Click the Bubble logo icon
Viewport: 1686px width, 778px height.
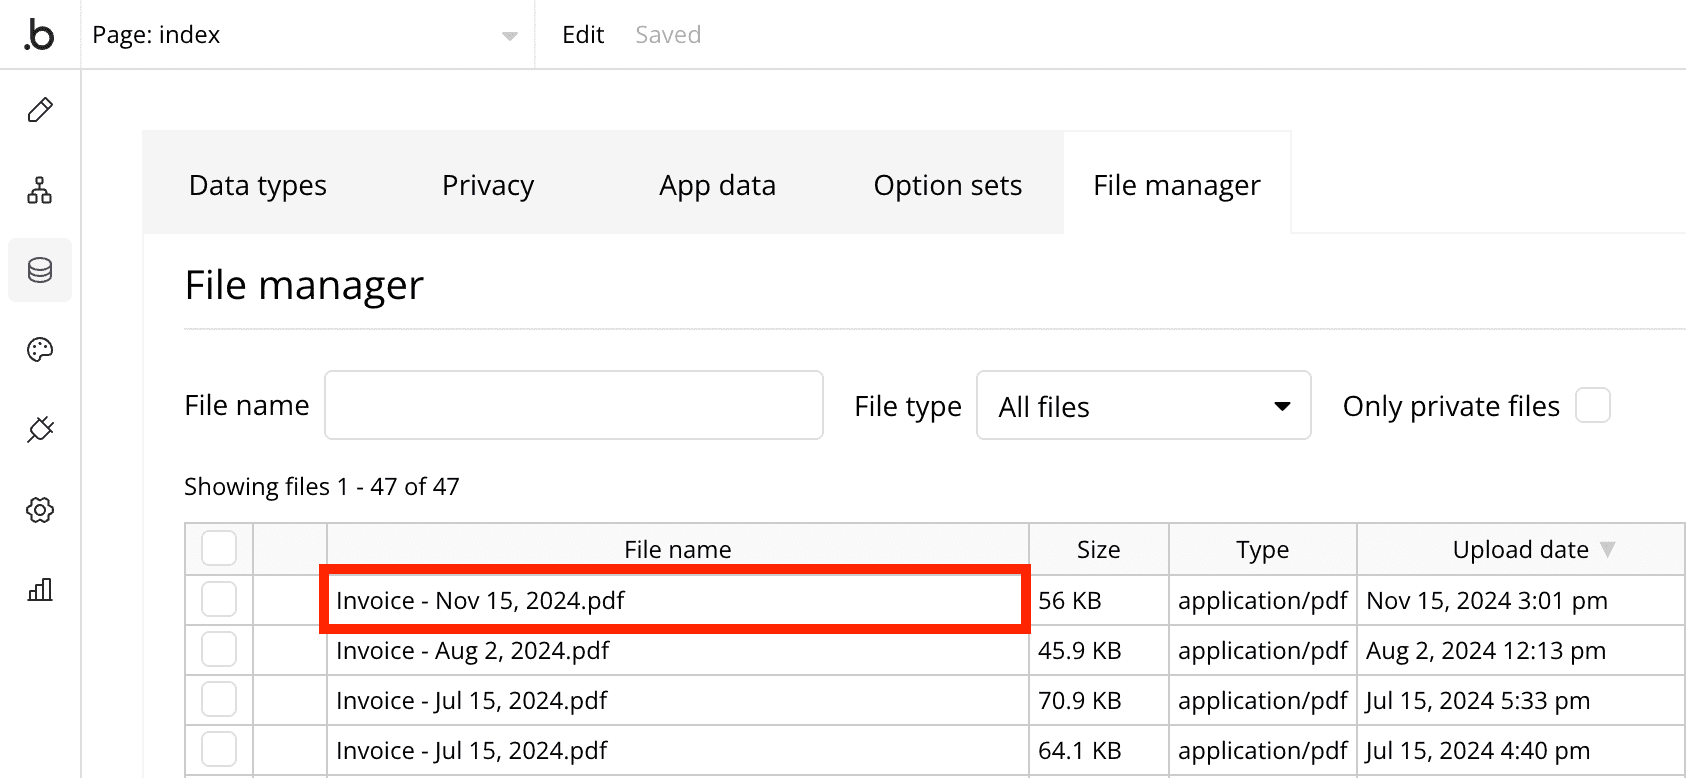[x=39, y=35]
